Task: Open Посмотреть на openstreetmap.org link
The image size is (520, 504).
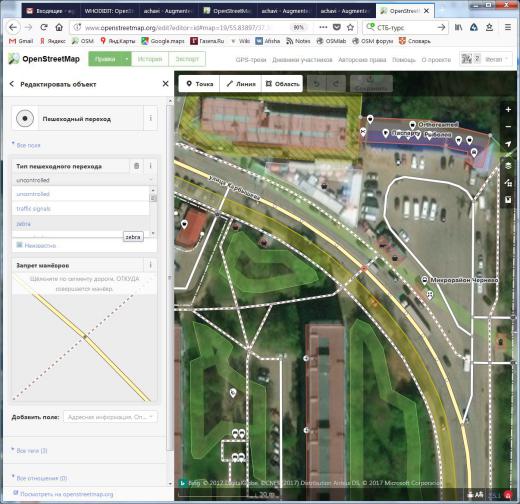Action: [x=63, y=494]
